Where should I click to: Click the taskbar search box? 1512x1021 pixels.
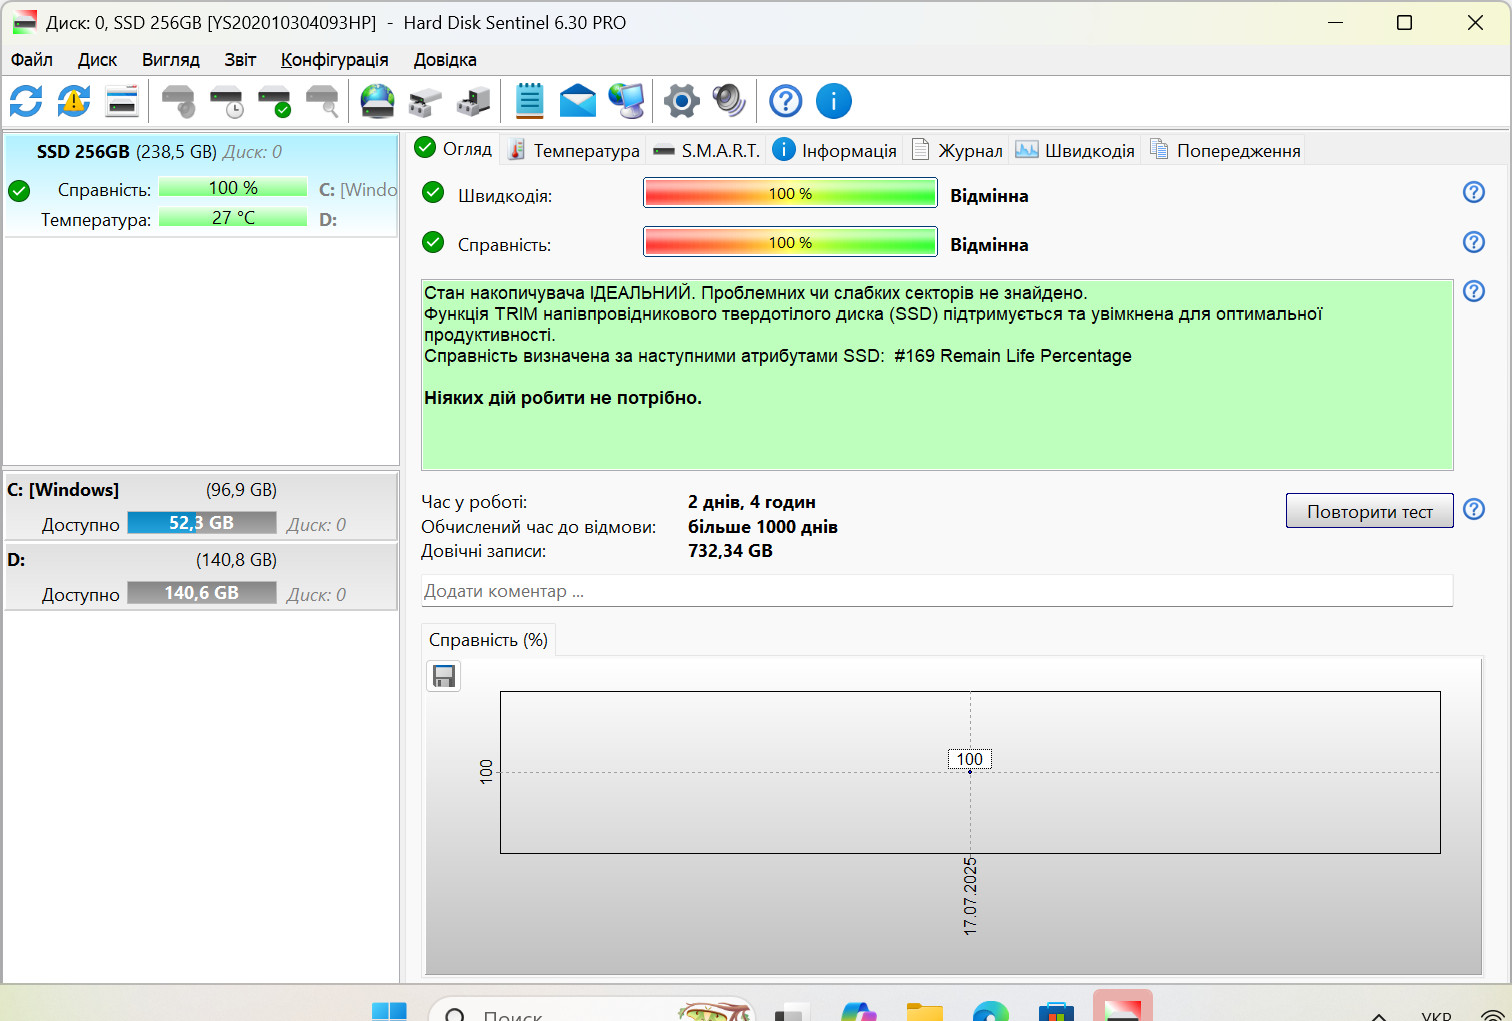point(592,1010)
